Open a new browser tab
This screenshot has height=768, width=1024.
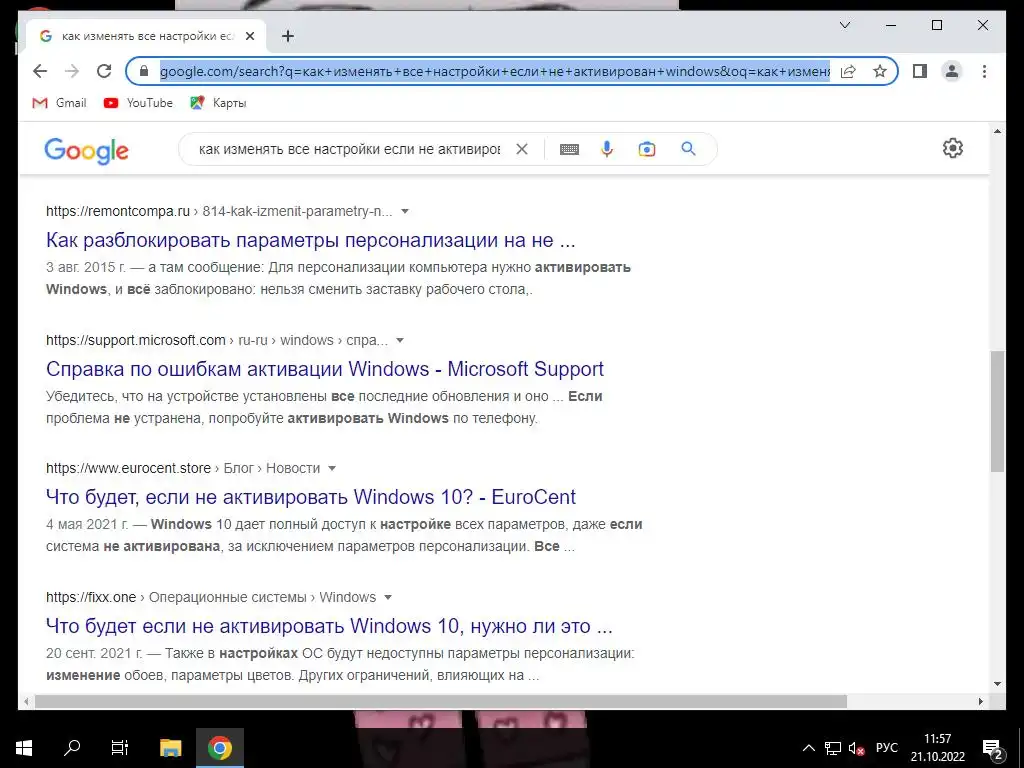point(288,37)
